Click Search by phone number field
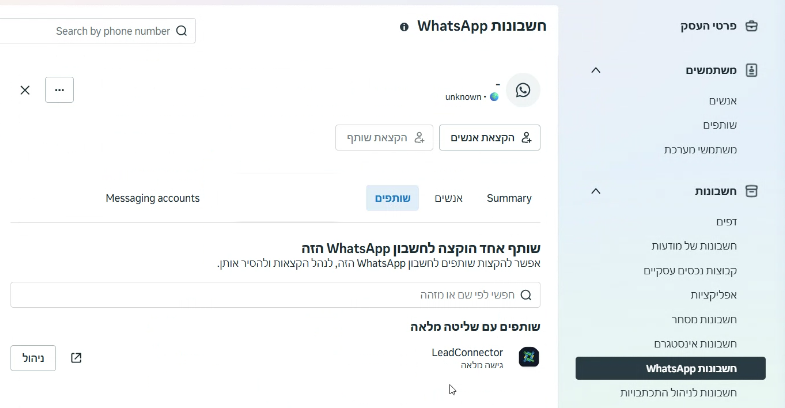 point(98,31)
